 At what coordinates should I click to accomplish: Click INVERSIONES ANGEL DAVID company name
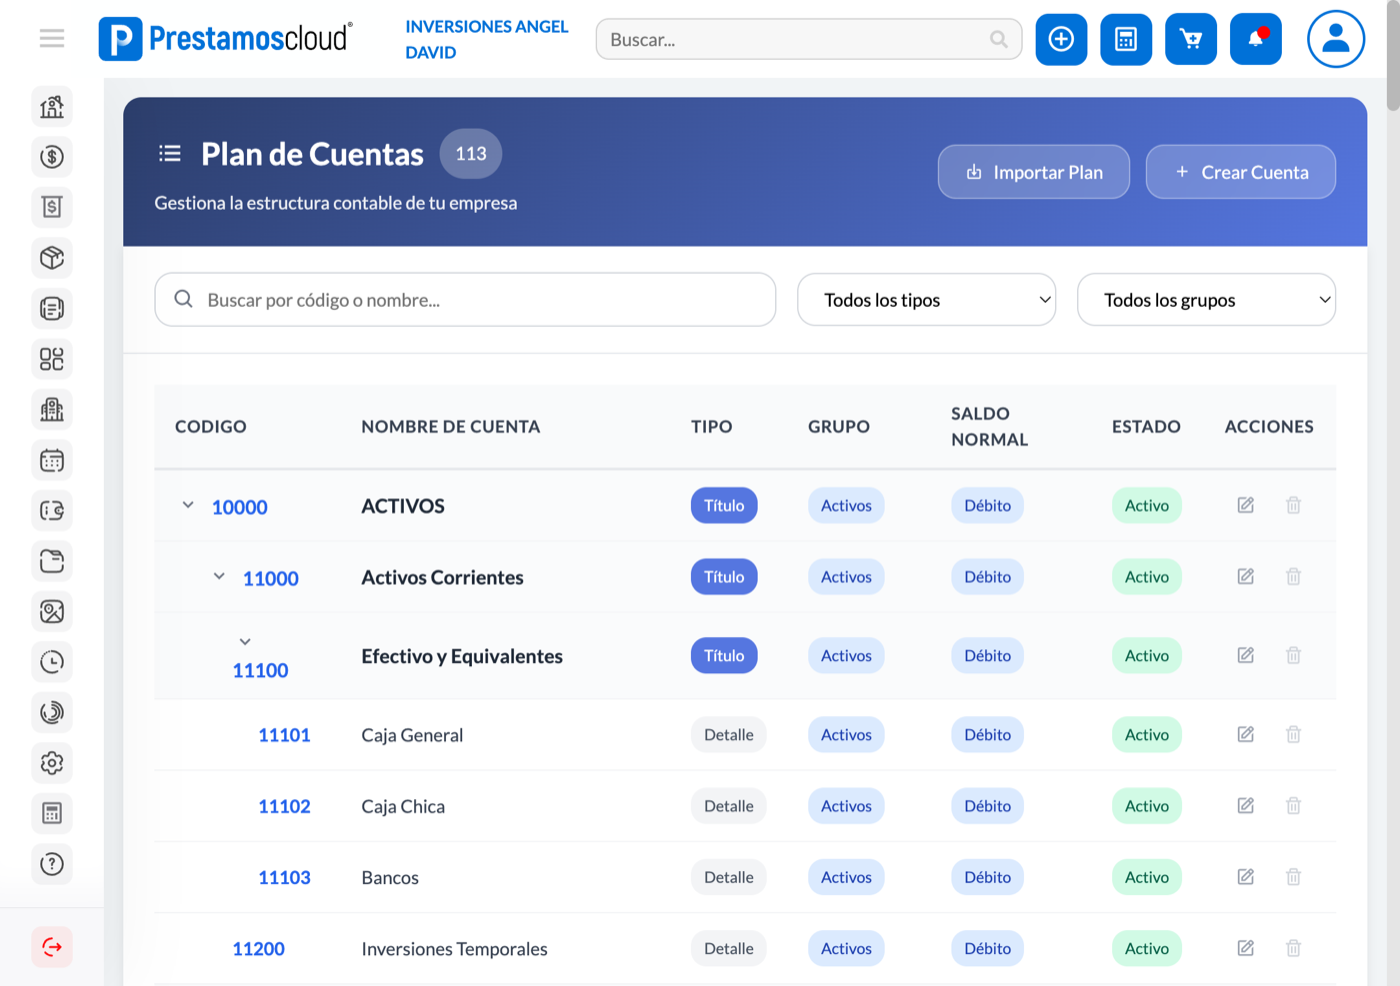click(486, 39)
